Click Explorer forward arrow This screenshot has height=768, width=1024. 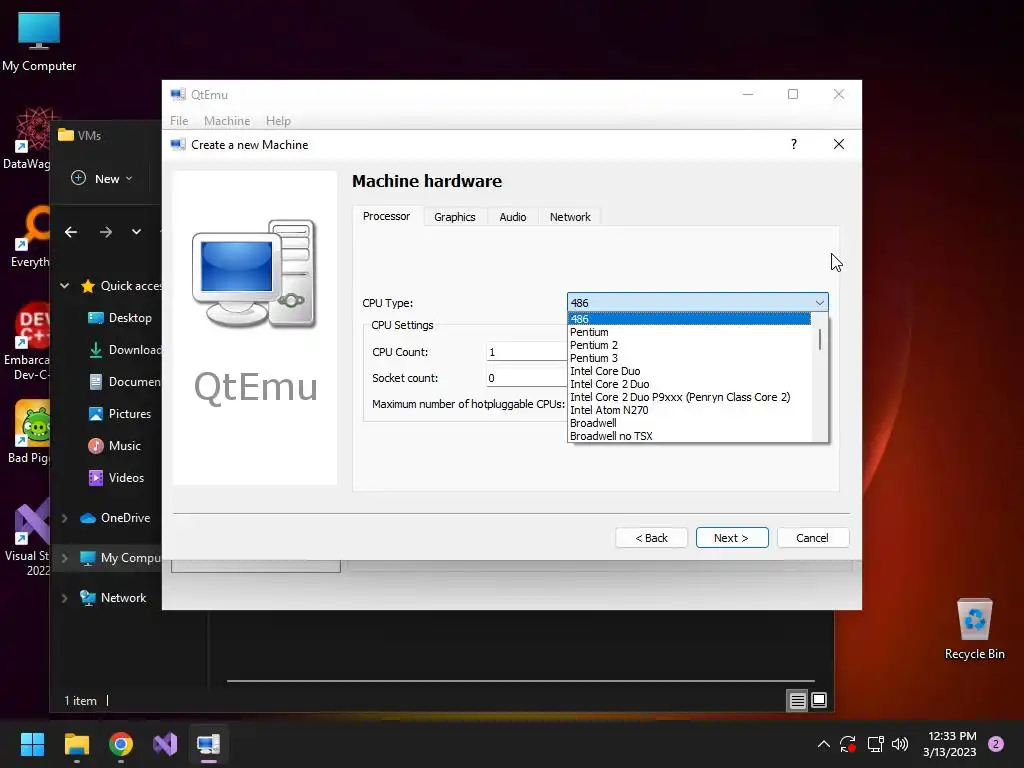pyautogui.click(x=106, y=232)
